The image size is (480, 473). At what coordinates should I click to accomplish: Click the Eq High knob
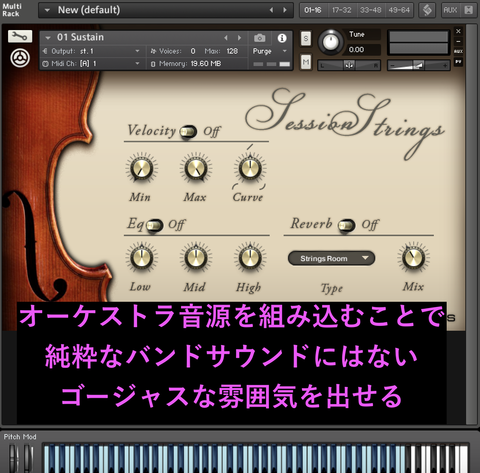249,258
